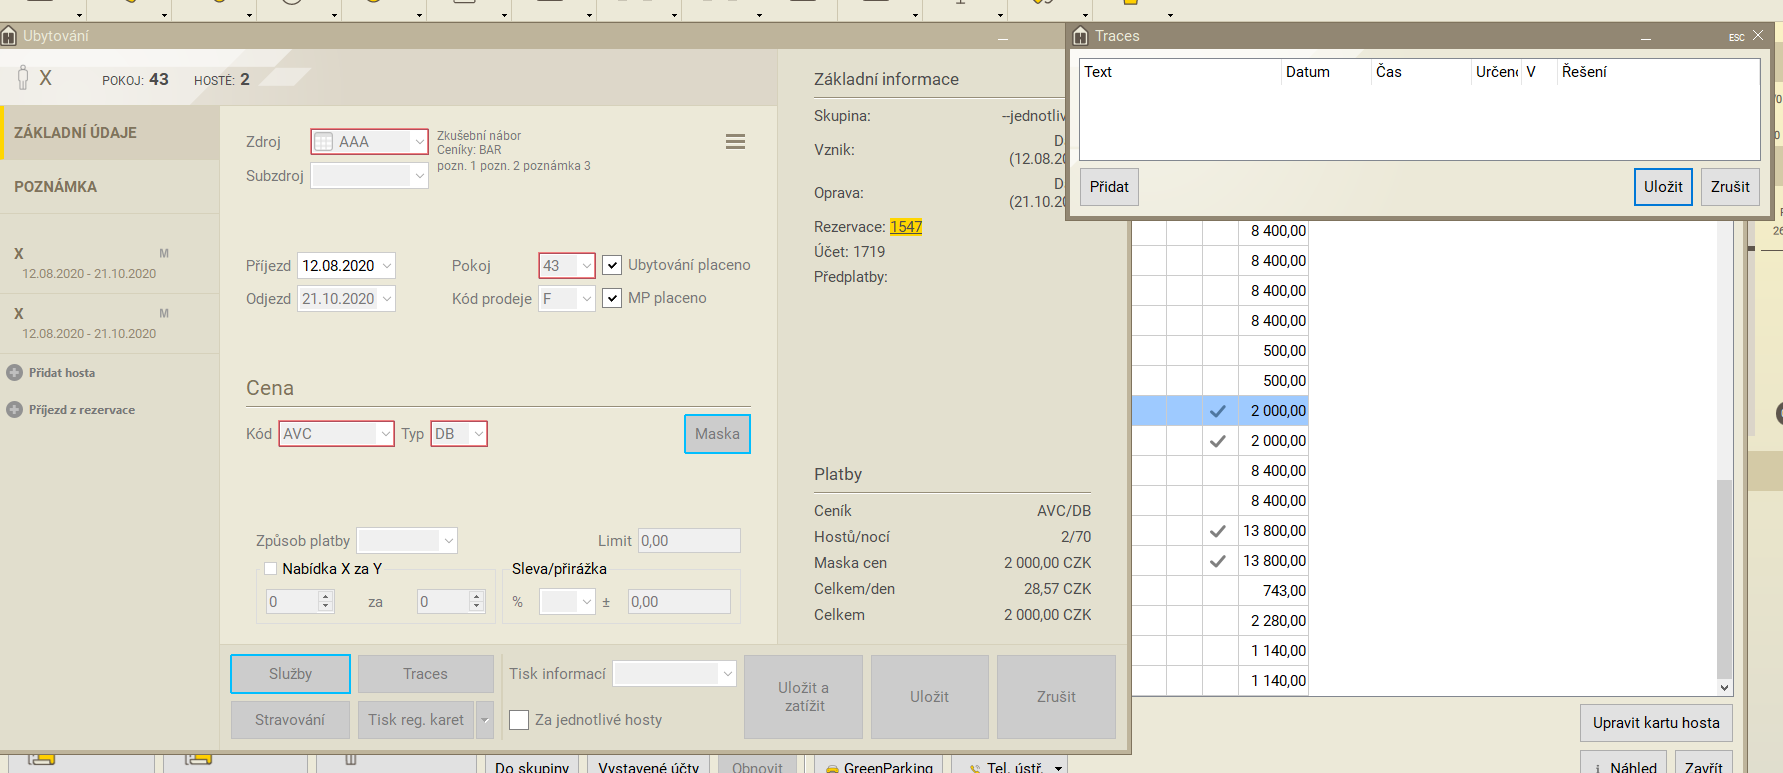Expand the Tisk informací dropdown
The image size is (1783, 773).
point(727,674)
